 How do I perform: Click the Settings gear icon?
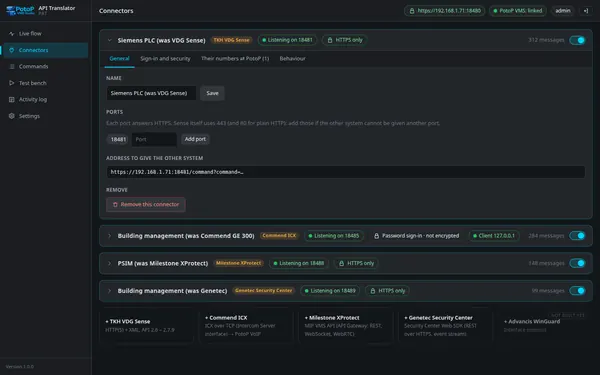click(x=11, y=116)
